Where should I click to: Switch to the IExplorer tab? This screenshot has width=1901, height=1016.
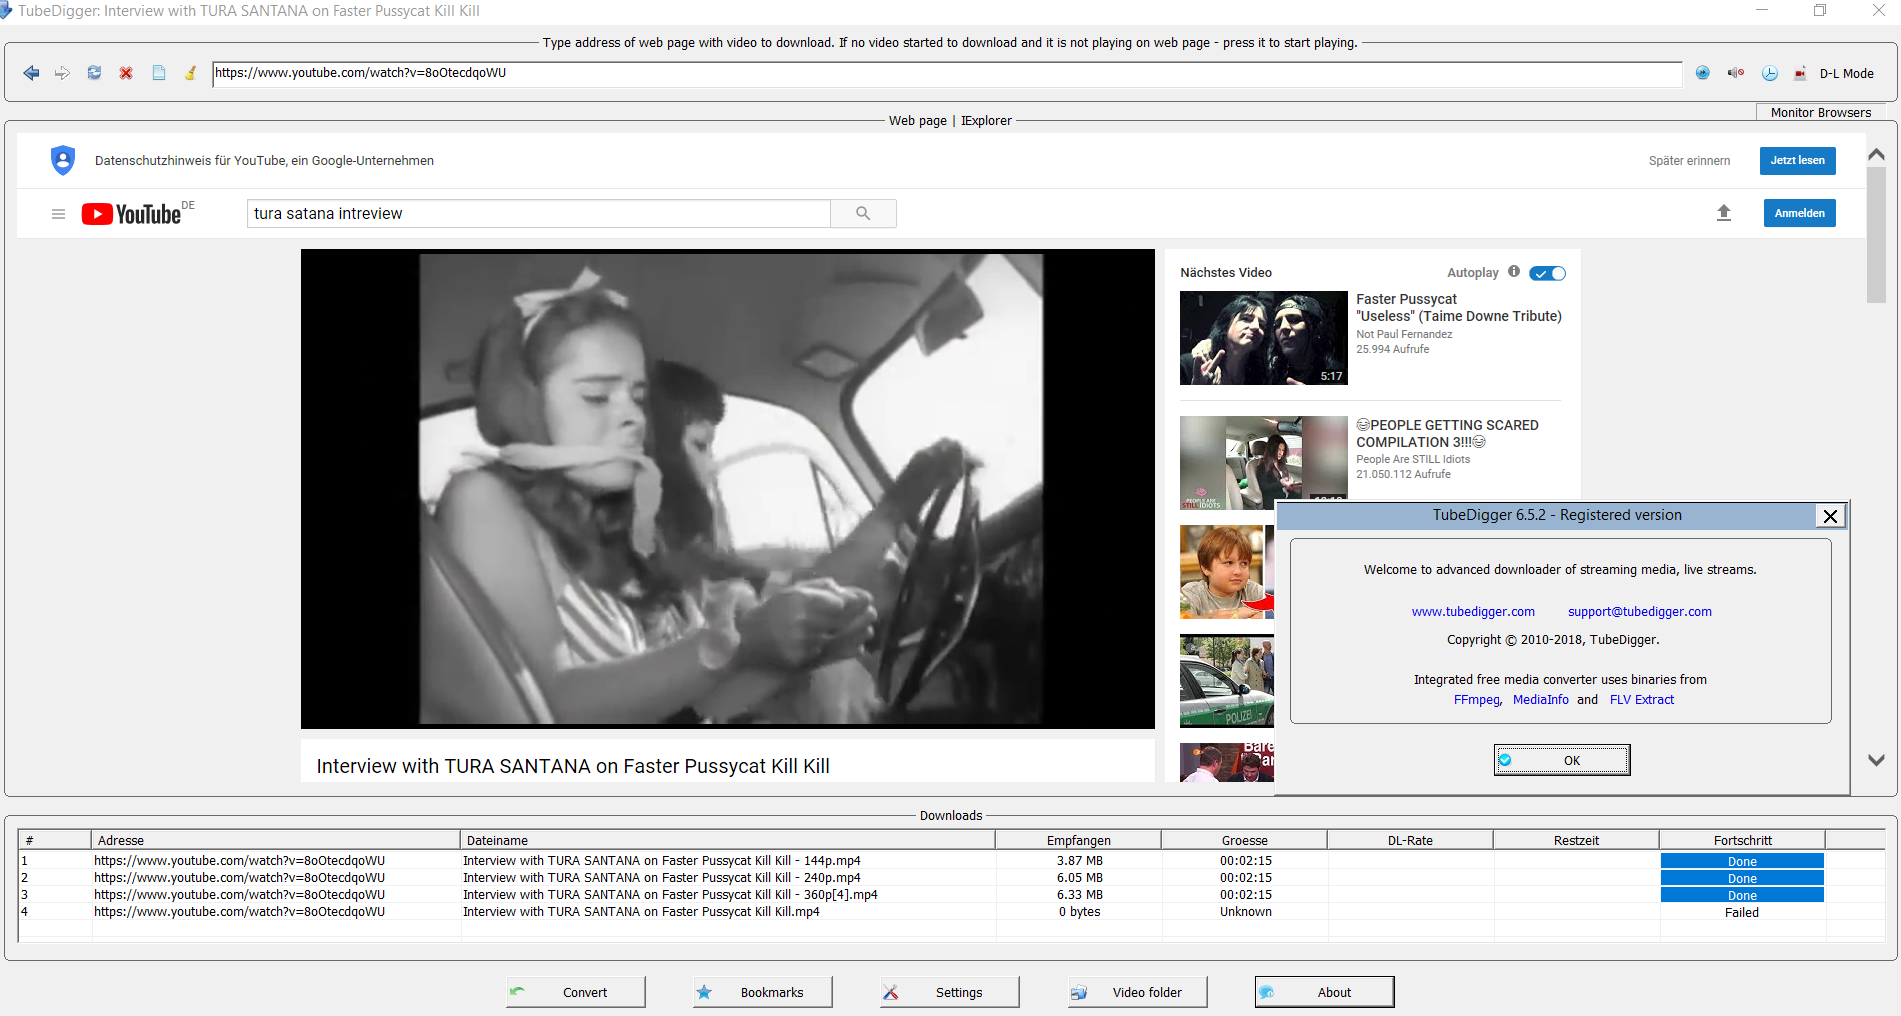(986, 121)
